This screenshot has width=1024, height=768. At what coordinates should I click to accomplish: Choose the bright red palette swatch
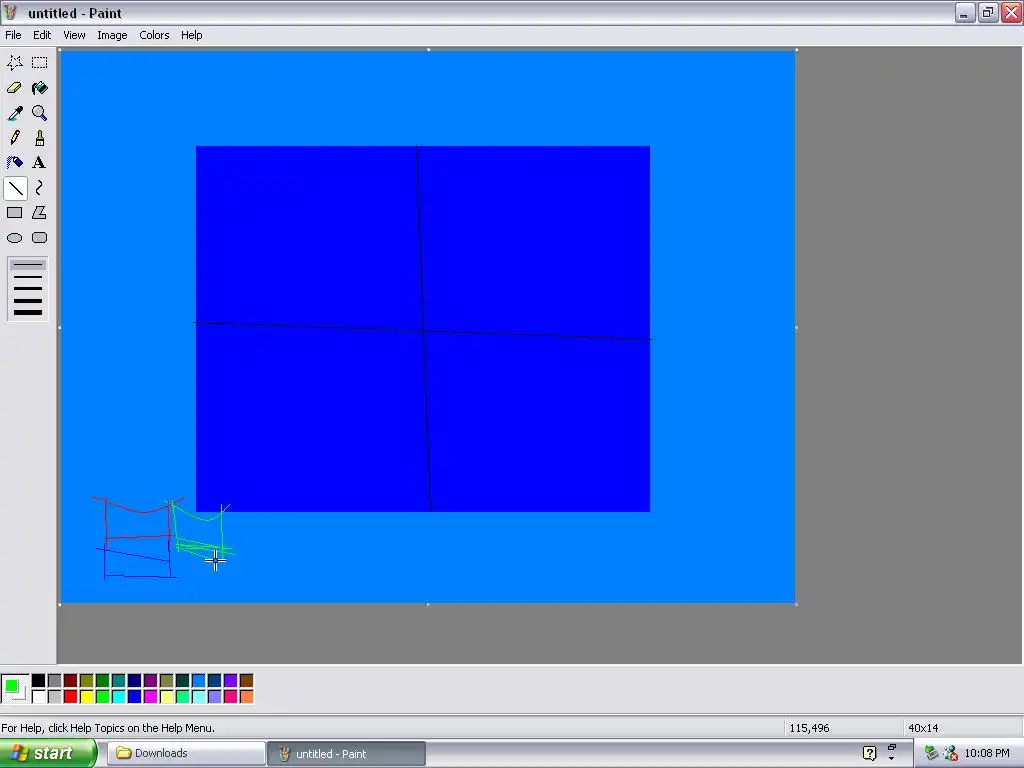[71, 697]
